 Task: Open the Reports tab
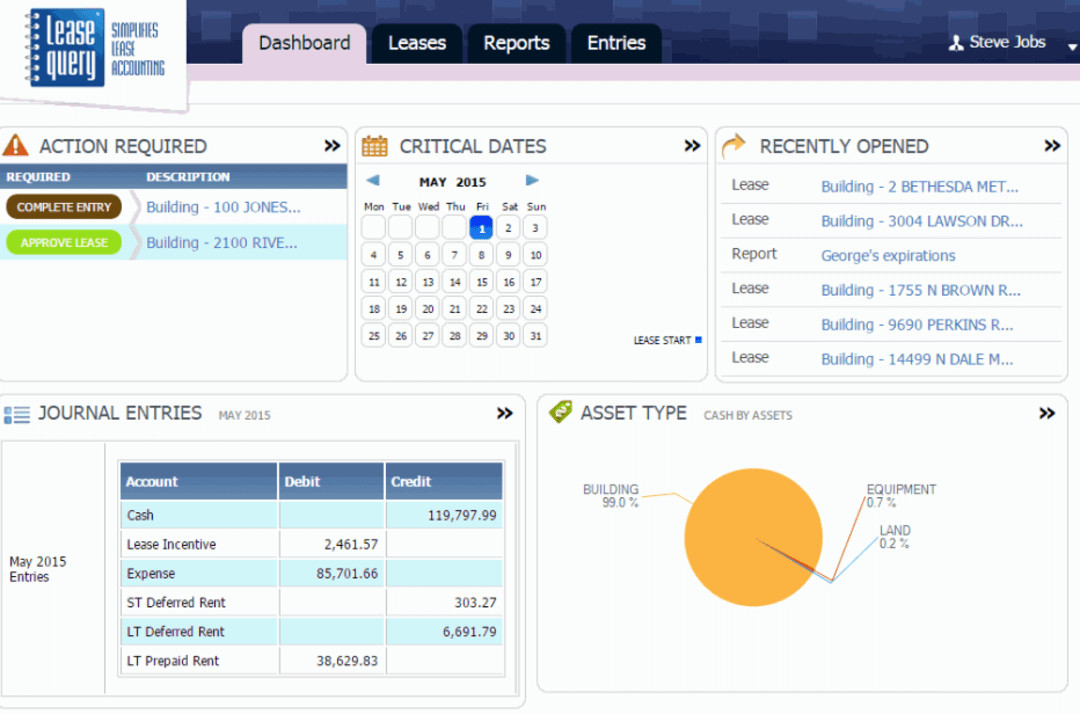coord(516,43)
